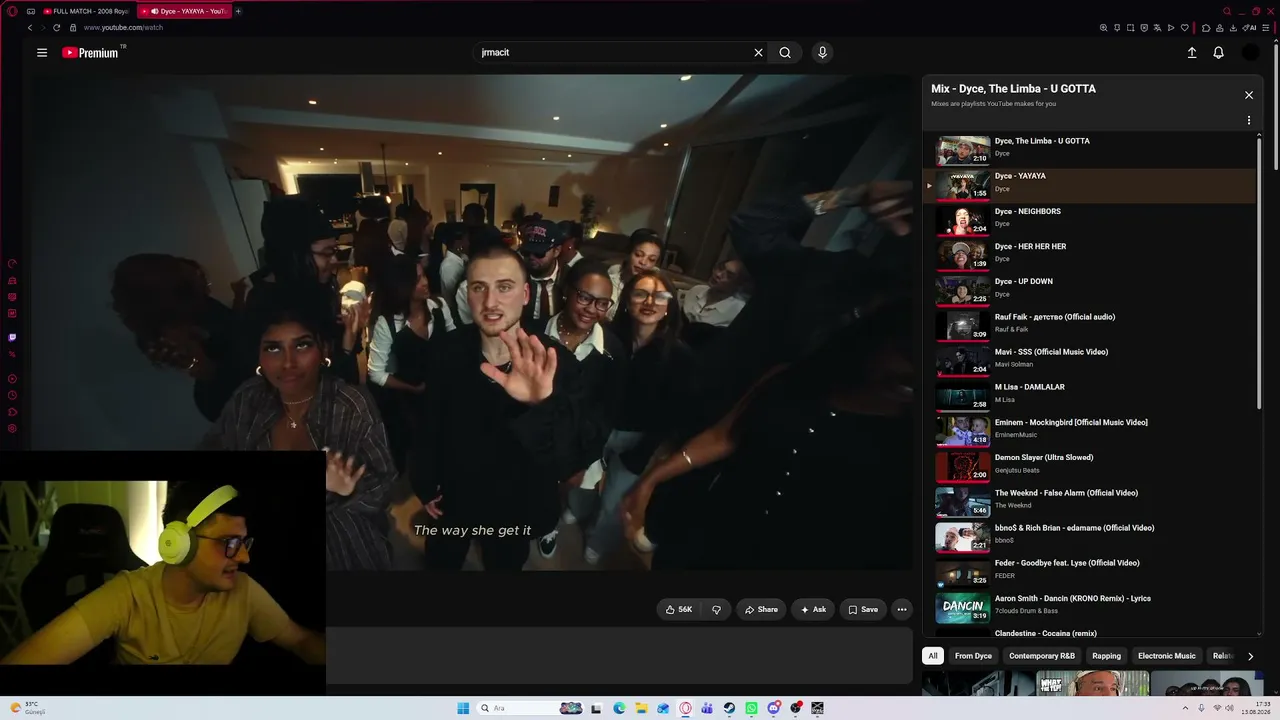This screenshot has height=720, width=1280.
Task: Open the ad blocker shield icon
Action: click(x=1144, y=28)
